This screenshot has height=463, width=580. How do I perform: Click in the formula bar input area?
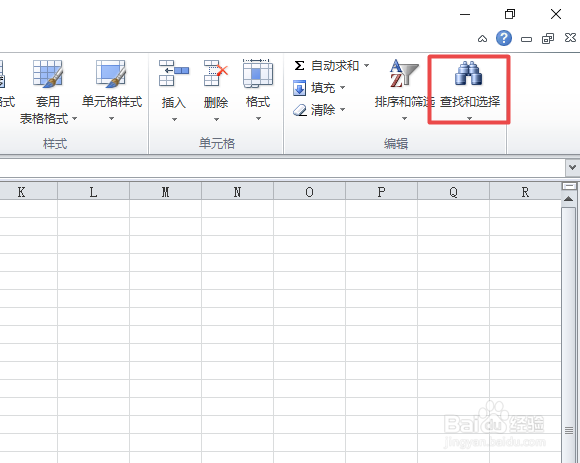[282, 168]
